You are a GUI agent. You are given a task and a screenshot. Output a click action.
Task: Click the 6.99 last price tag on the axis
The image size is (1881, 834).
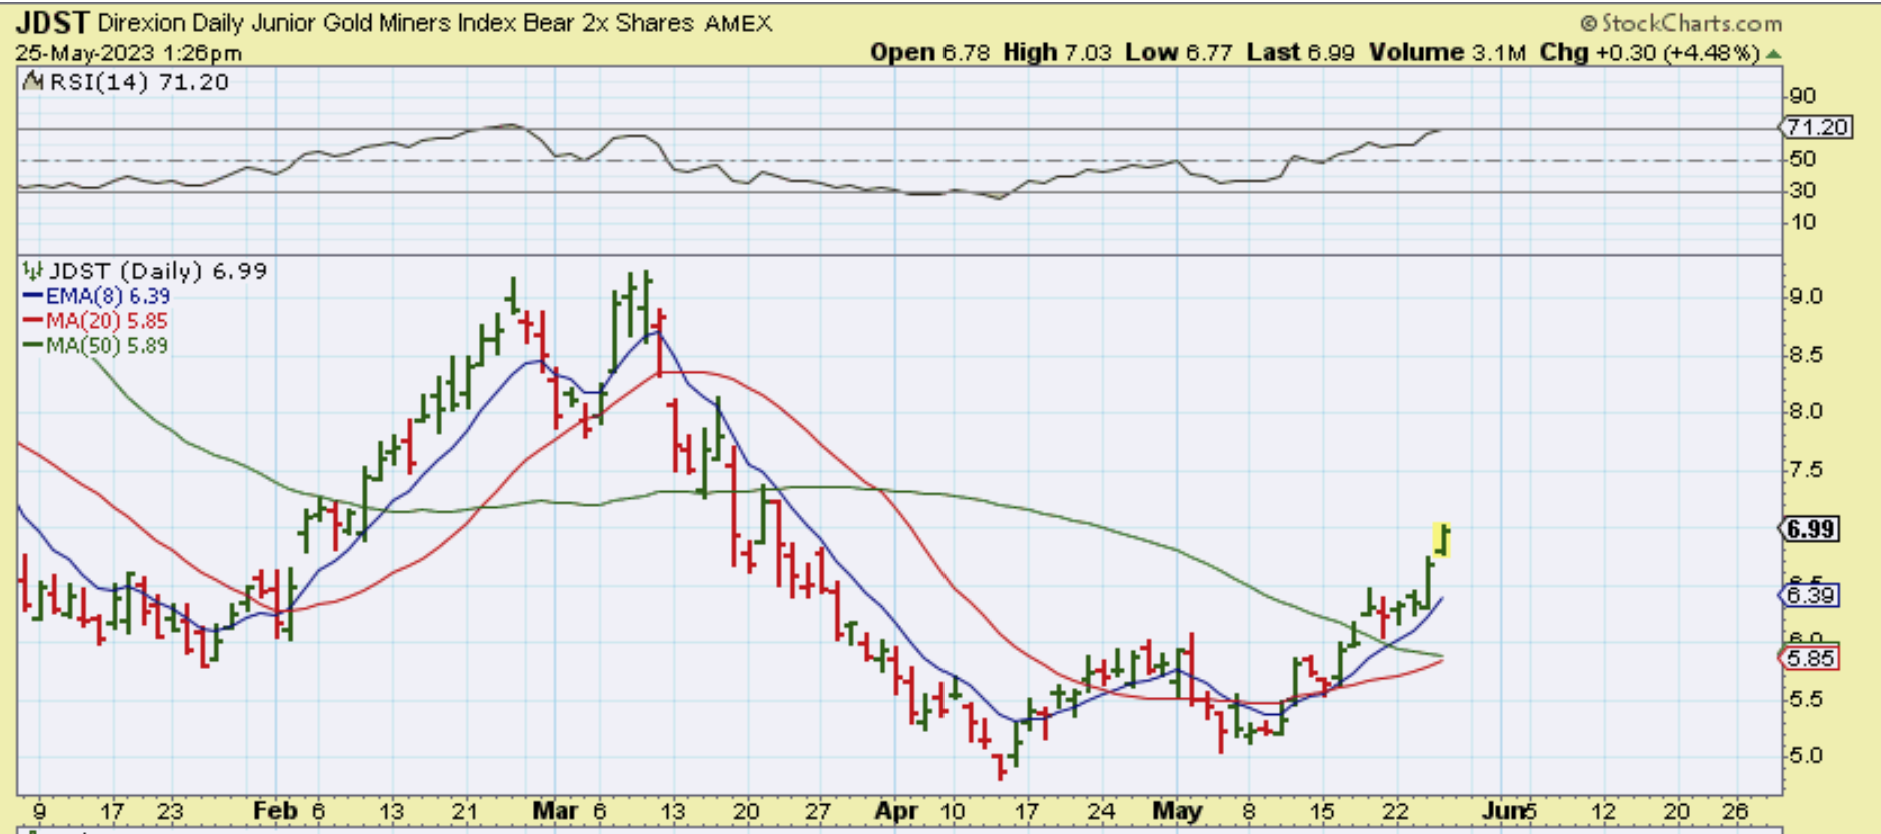point(1811,529)
